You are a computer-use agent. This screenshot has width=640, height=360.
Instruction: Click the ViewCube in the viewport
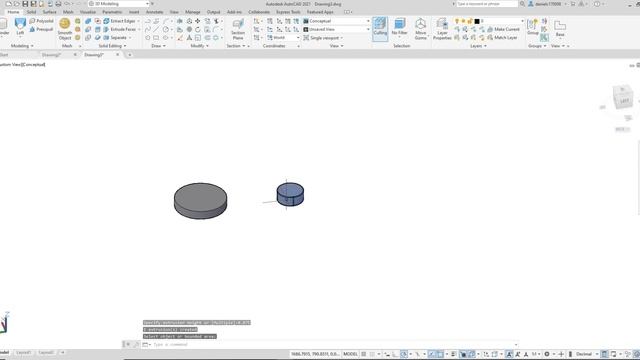pyautogui.click(x=623, y=98)
